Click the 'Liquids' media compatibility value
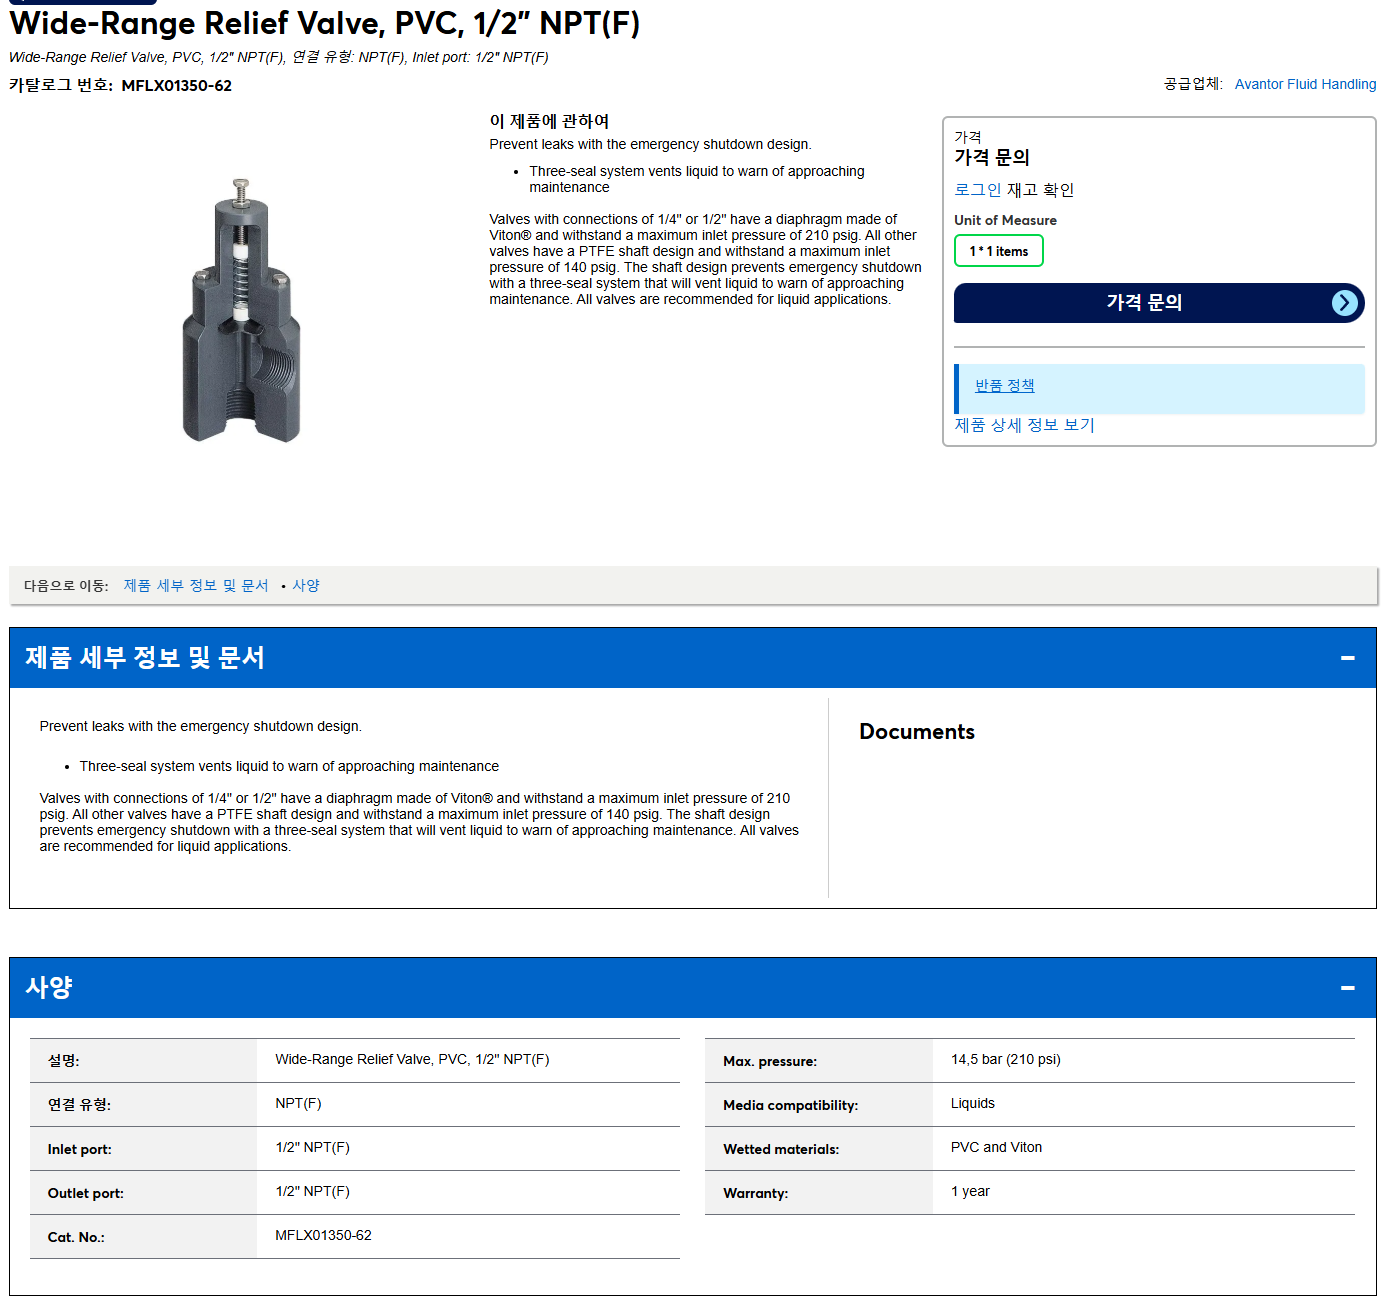 click(972, 1104)
